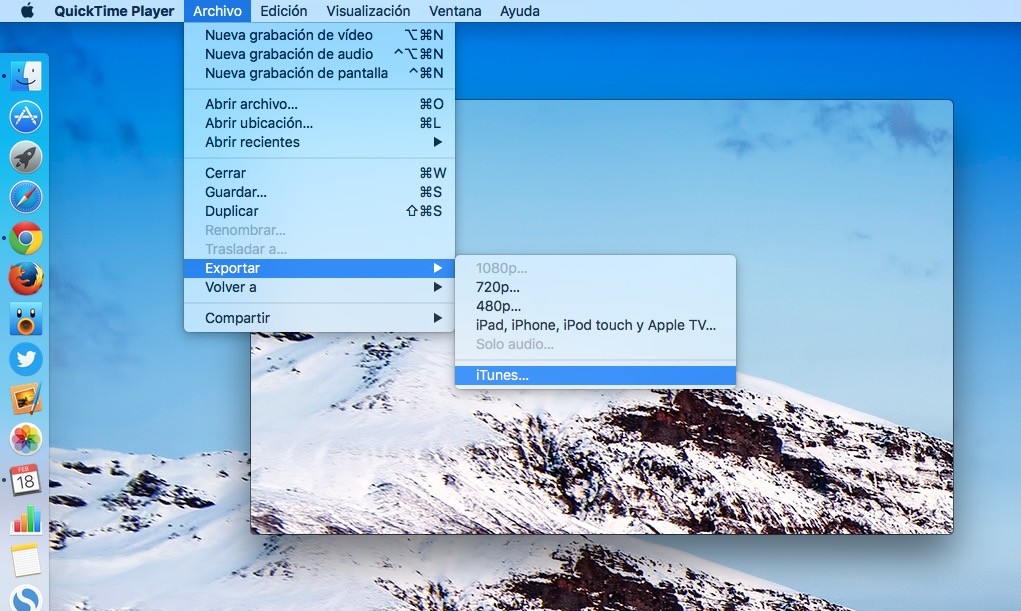This screenshot has width=1021, height=611.
Task: Open Google Chrome from the Dock
Action: pyautogui.click(x=26, y=238)
